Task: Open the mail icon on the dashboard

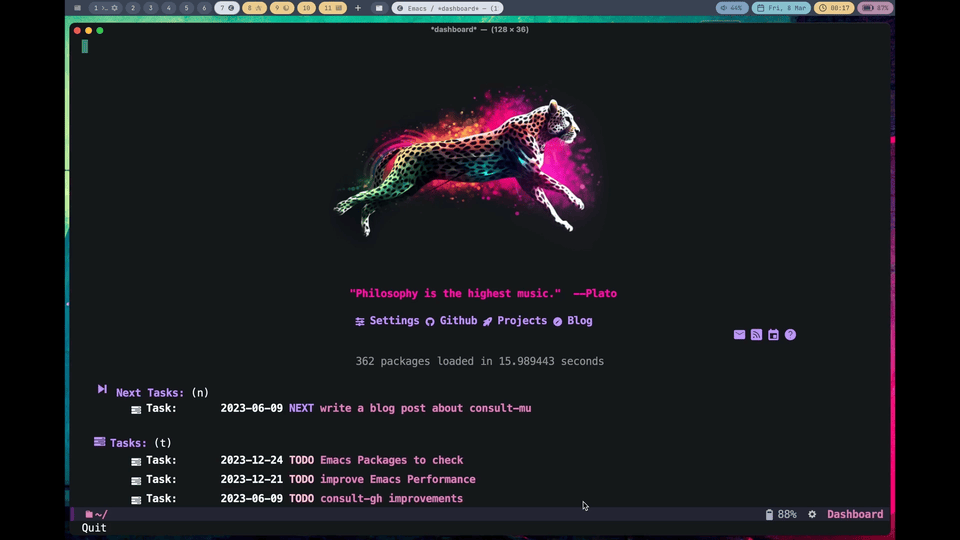Action: (739, 334)
